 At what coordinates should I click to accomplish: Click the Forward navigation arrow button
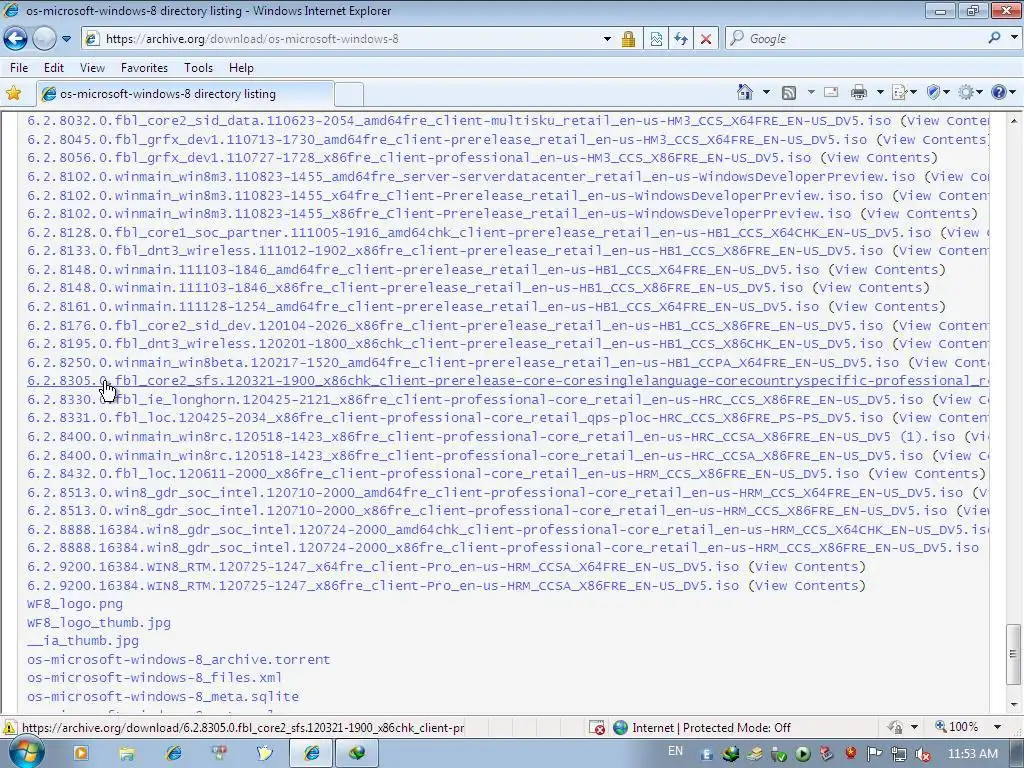click(x=44, y=39)
